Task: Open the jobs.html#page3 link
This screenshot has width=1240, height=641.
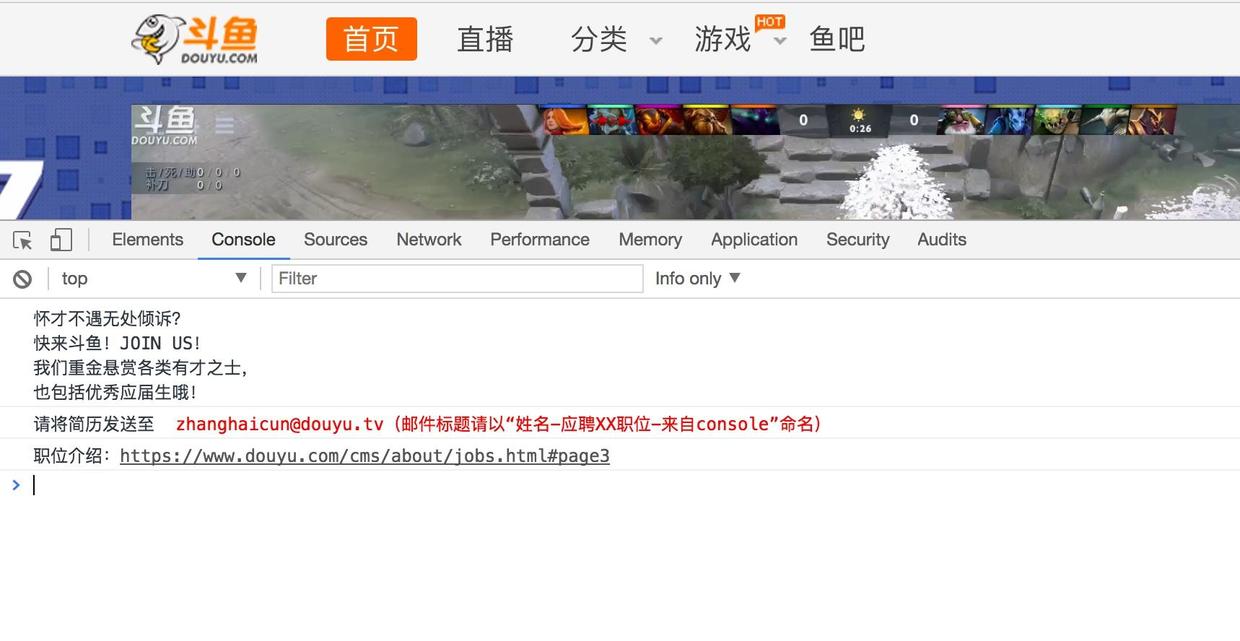Action: point(365,456)
